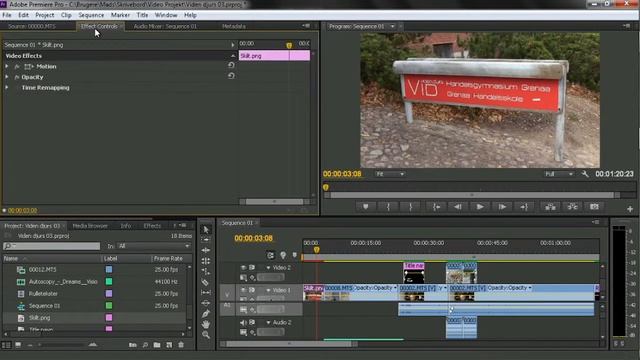
Task: Open the Marker menu
Action: click(x=120, y=15)
